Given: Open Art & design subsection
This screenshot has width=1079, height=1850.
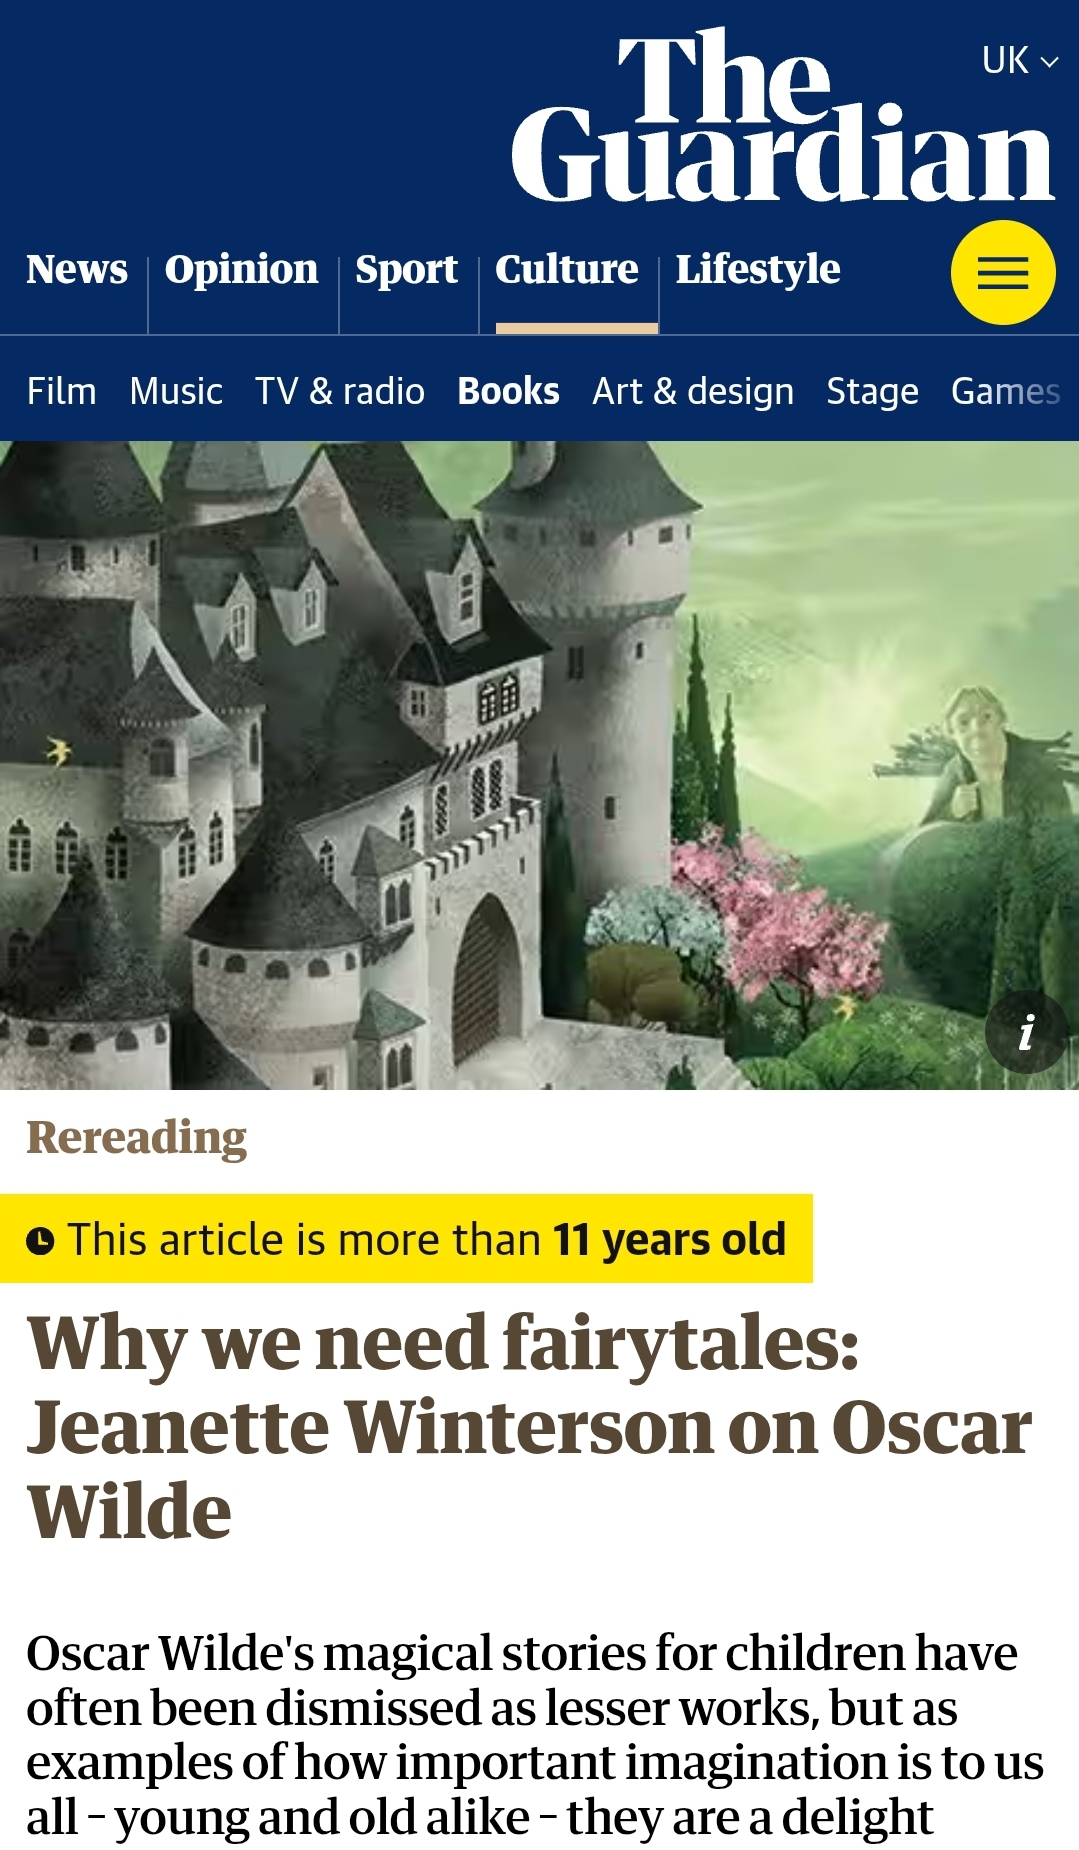Looking at the screenshot, I should tap(693, 391).
